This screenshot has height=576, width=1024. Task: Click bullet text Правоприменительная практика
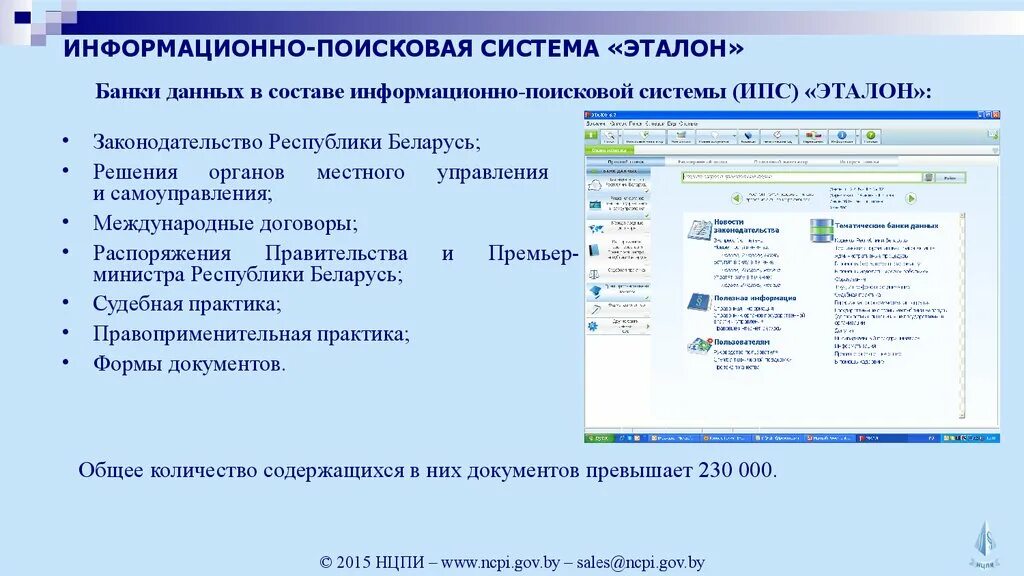pyautogui.click(x=251, y=334)
